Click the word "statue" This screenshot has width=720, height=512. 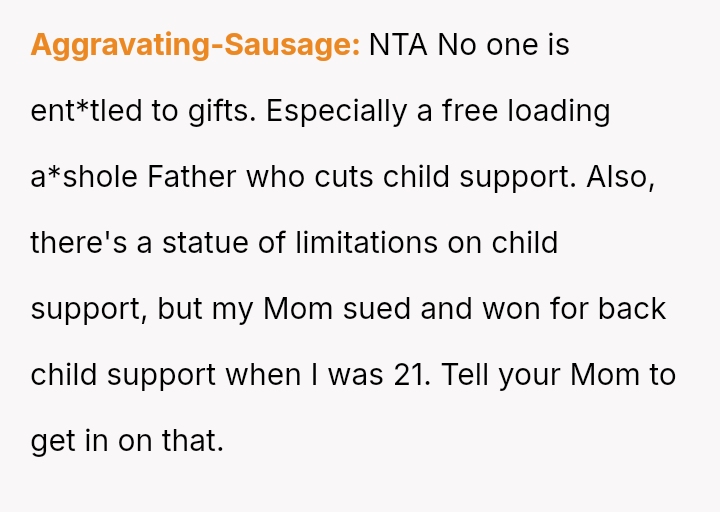pos(205,243)
